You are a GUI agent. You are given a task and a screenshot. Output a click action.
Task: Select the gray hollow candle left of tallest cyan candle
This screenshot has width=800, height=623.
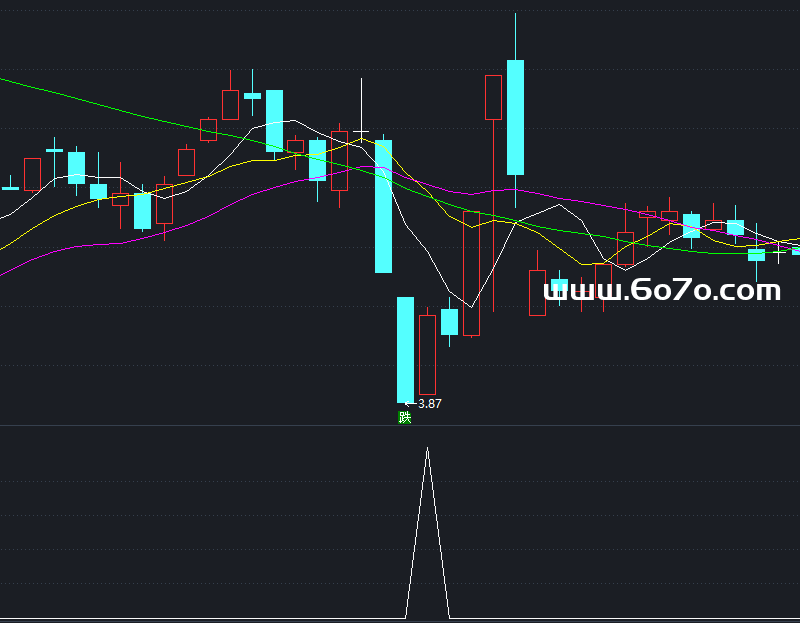click(493, 97)
